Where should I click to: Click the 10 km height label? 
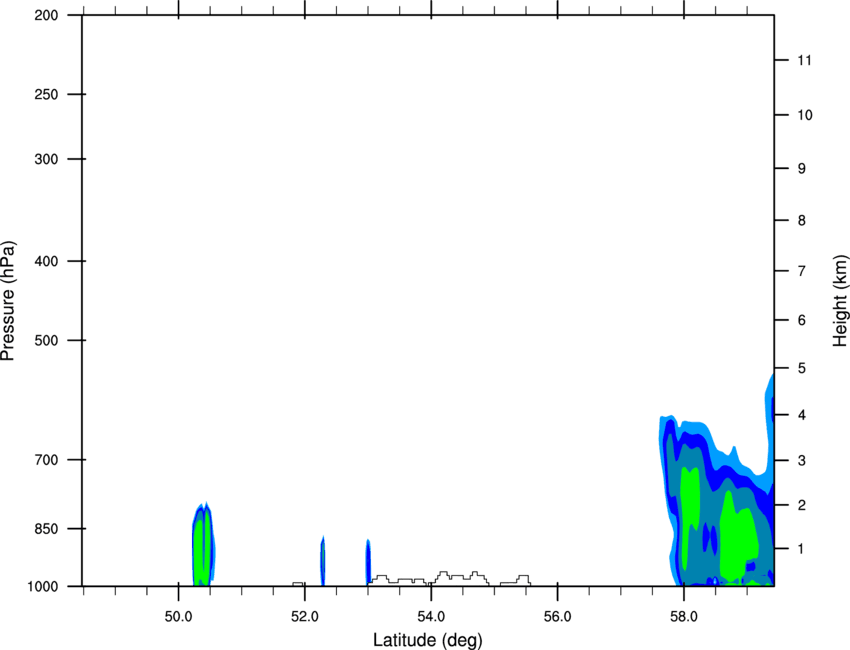click(805, 115)
